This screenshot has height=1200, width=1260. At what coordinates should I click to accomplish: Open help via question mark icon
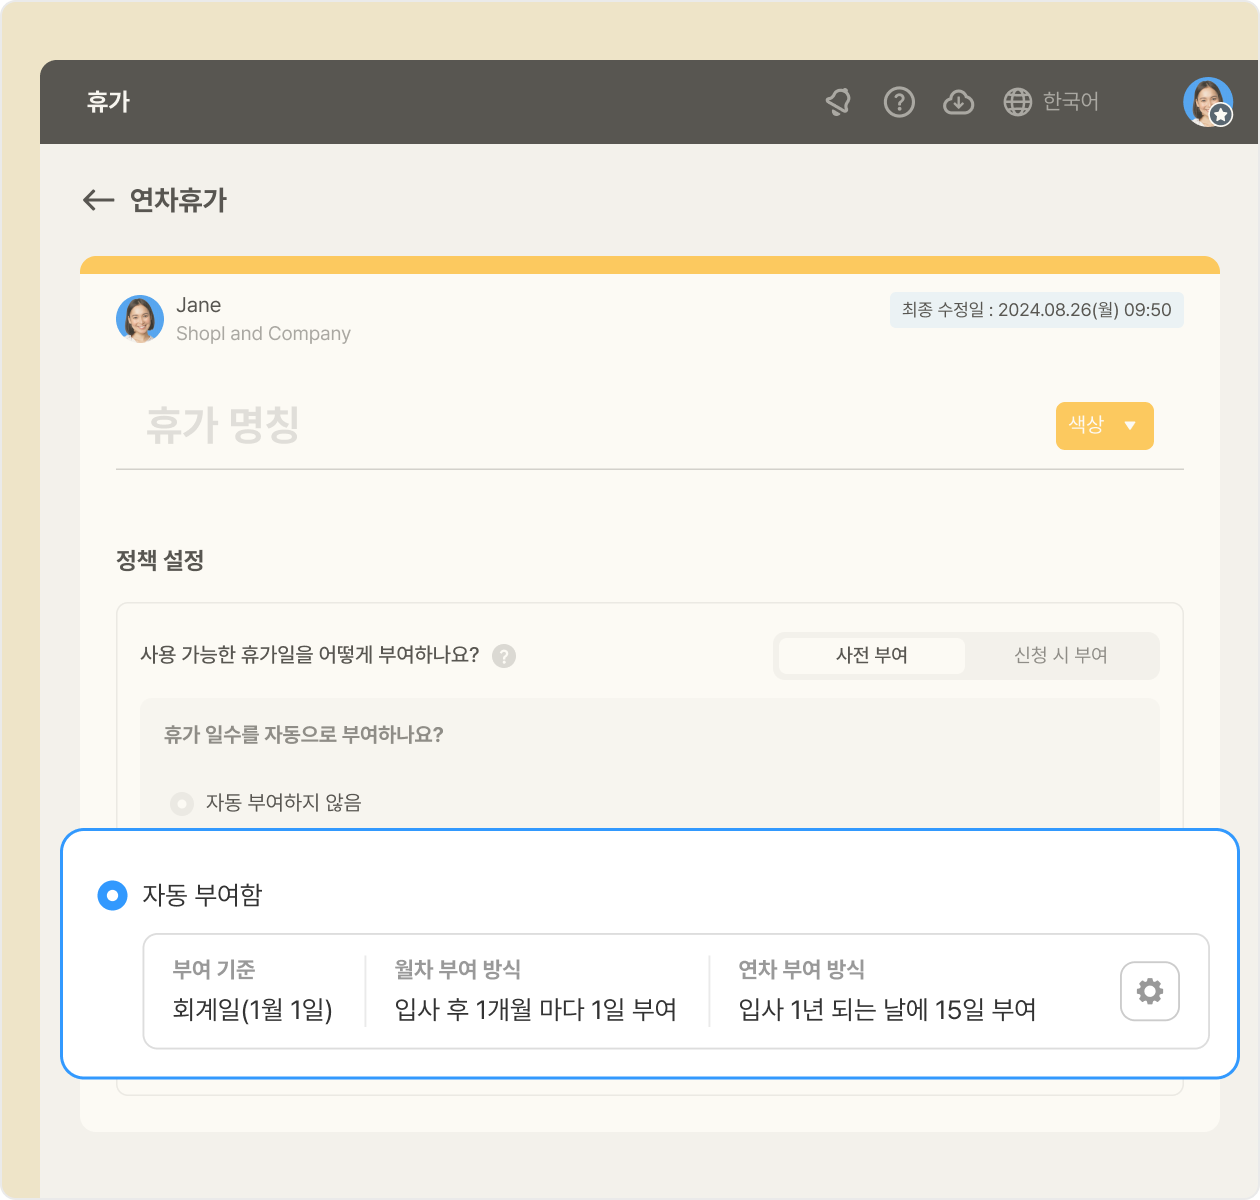899,102
